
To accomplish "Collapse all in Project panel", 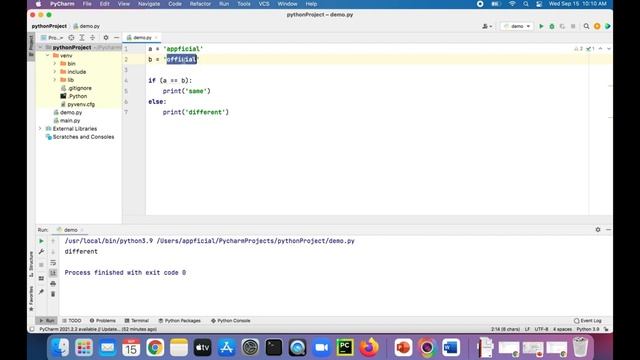I will pos(92,38).
